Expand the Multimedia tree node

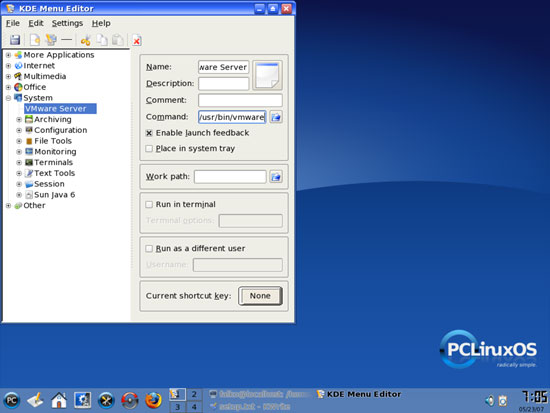8,76
